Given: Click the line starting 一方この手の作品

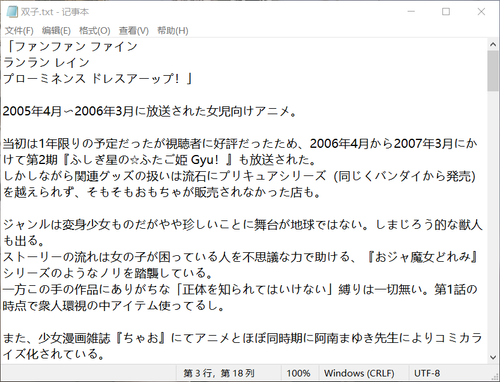Looking at the screenshot, I should pyautogui.click(x=240, y=289).
